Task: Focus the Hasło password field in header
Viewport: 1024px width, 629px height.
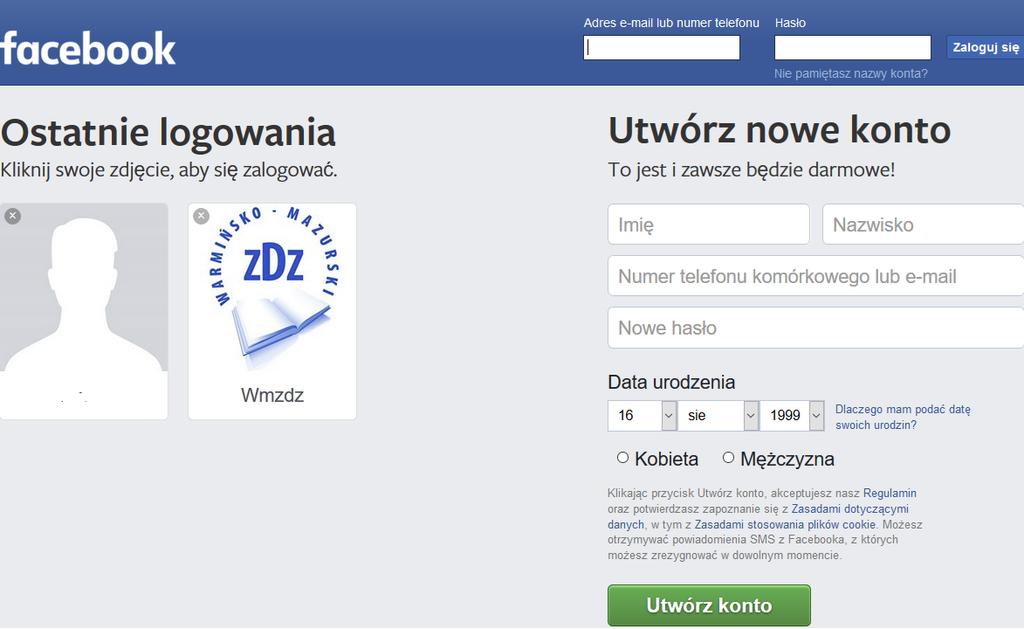Action: pos(852,48)
